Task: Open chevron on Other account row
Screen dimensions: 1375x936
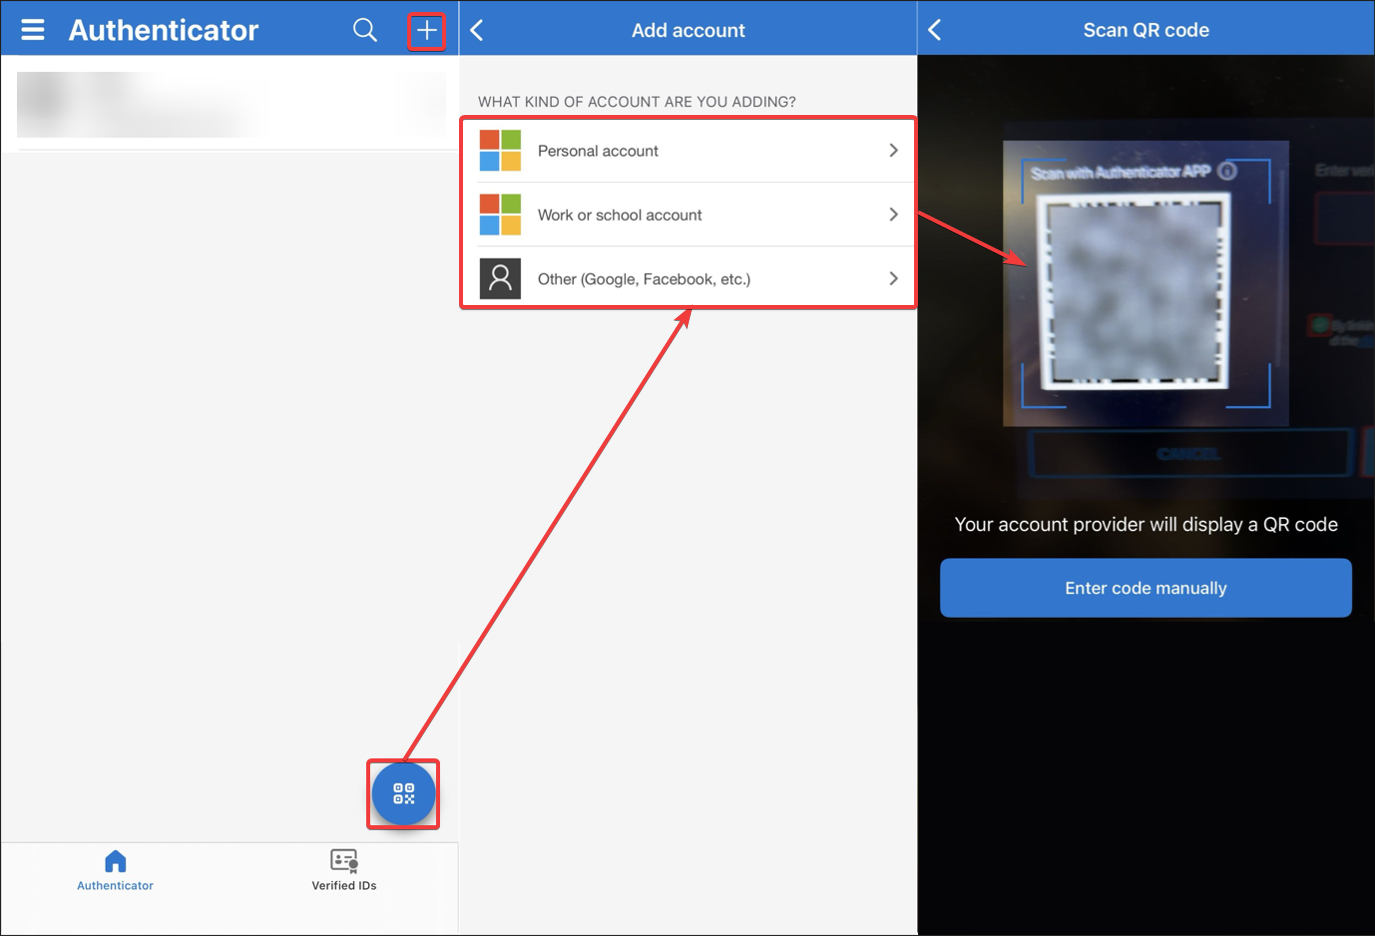Action: [x=893, y=278]
